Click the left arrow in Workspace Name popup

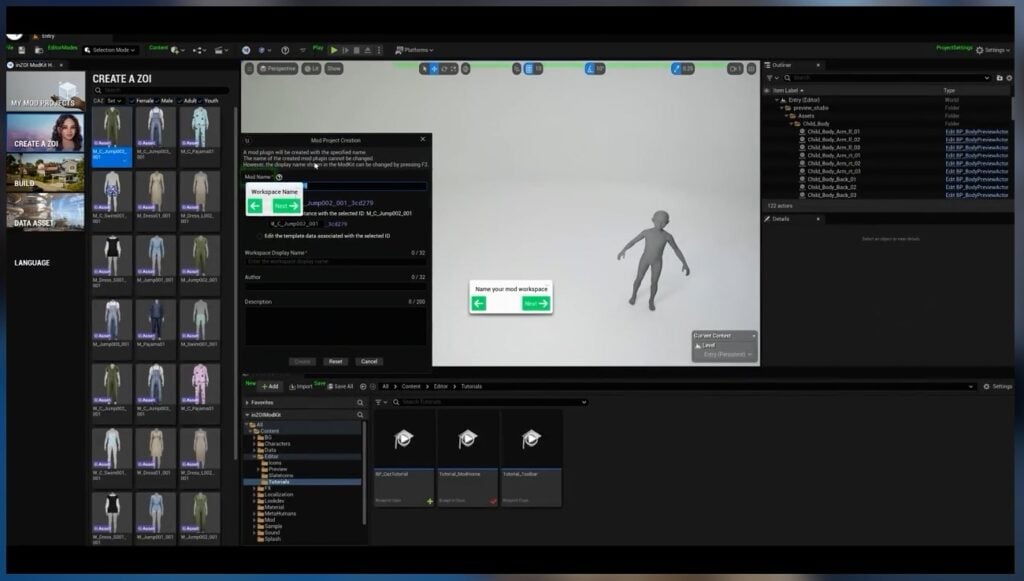pyautogui.click(x=255, y=205)
